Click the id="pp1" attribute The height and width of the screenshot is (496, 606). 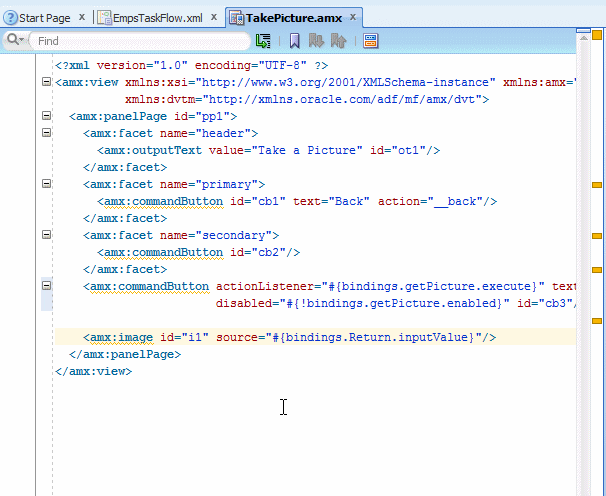pyautogui.click(x=202, y=116)
